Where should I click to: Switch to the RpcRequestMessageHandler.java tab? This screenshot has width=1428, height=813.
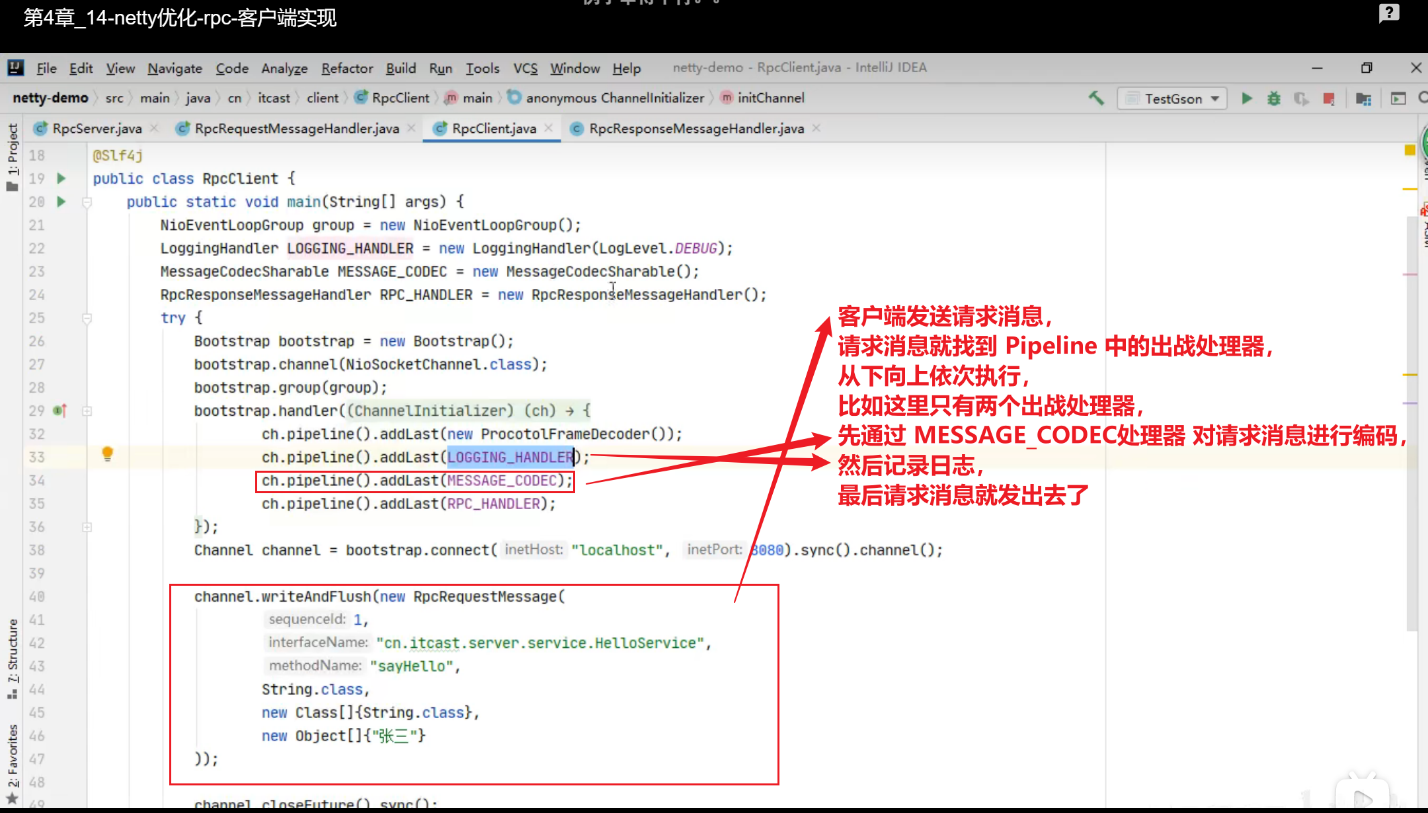tap(297, 129)
